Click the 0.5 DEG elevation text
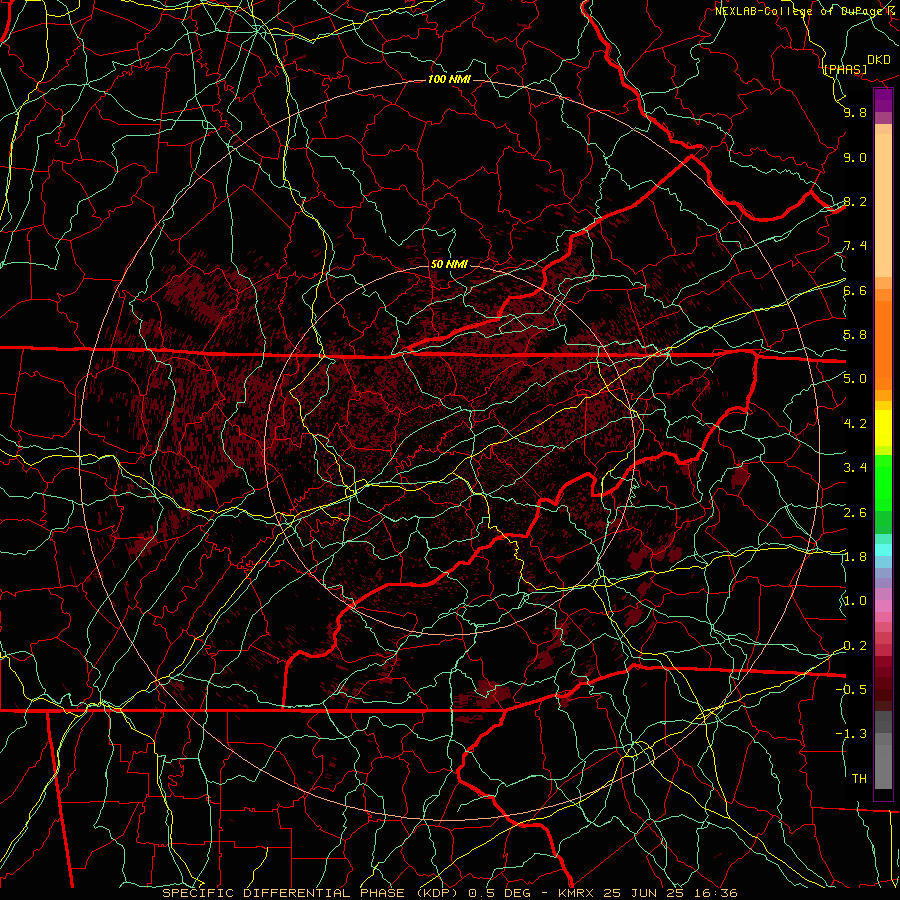 pyautogui.click(x=499, y=893)
